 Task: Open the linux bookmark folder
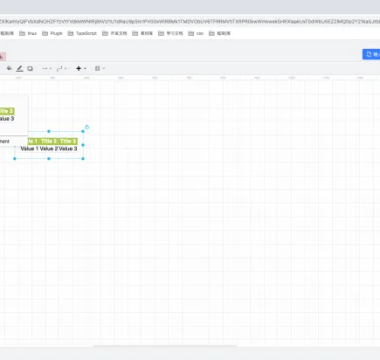tap(28, 33)
